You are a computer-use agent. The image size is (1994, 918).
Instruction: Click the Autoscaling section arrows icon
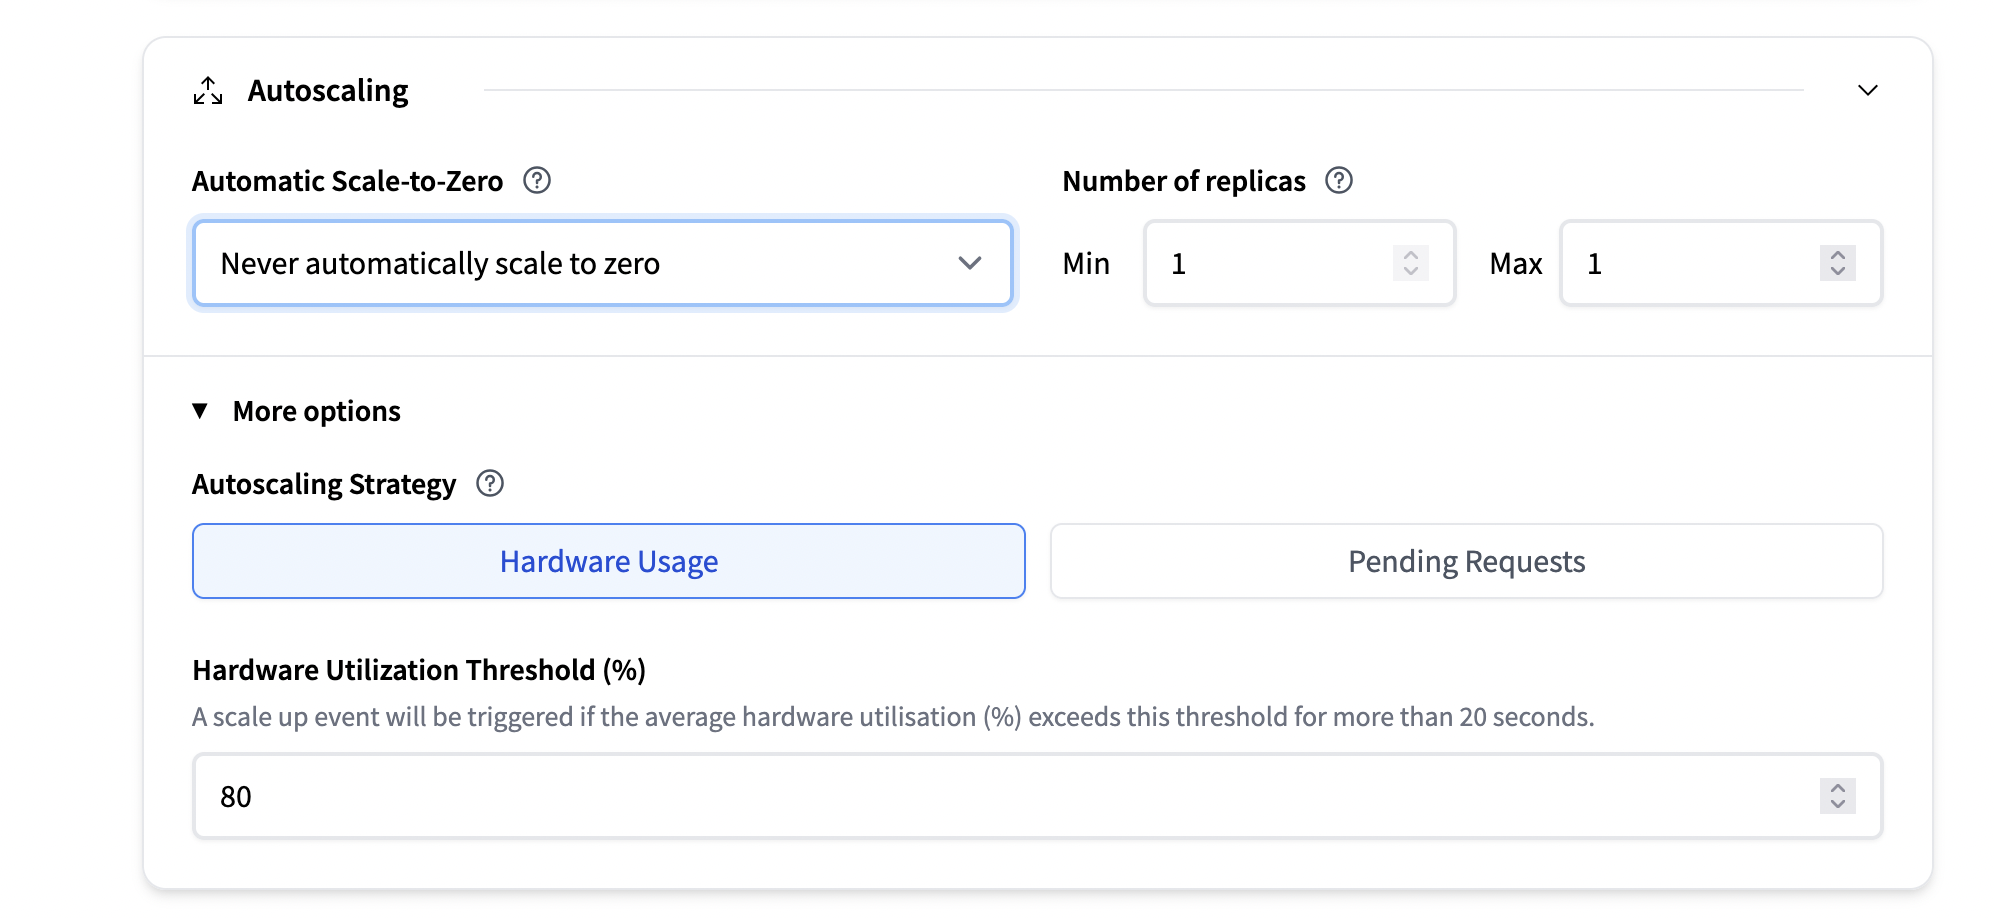pyautogui.click(x=208, y=91)
